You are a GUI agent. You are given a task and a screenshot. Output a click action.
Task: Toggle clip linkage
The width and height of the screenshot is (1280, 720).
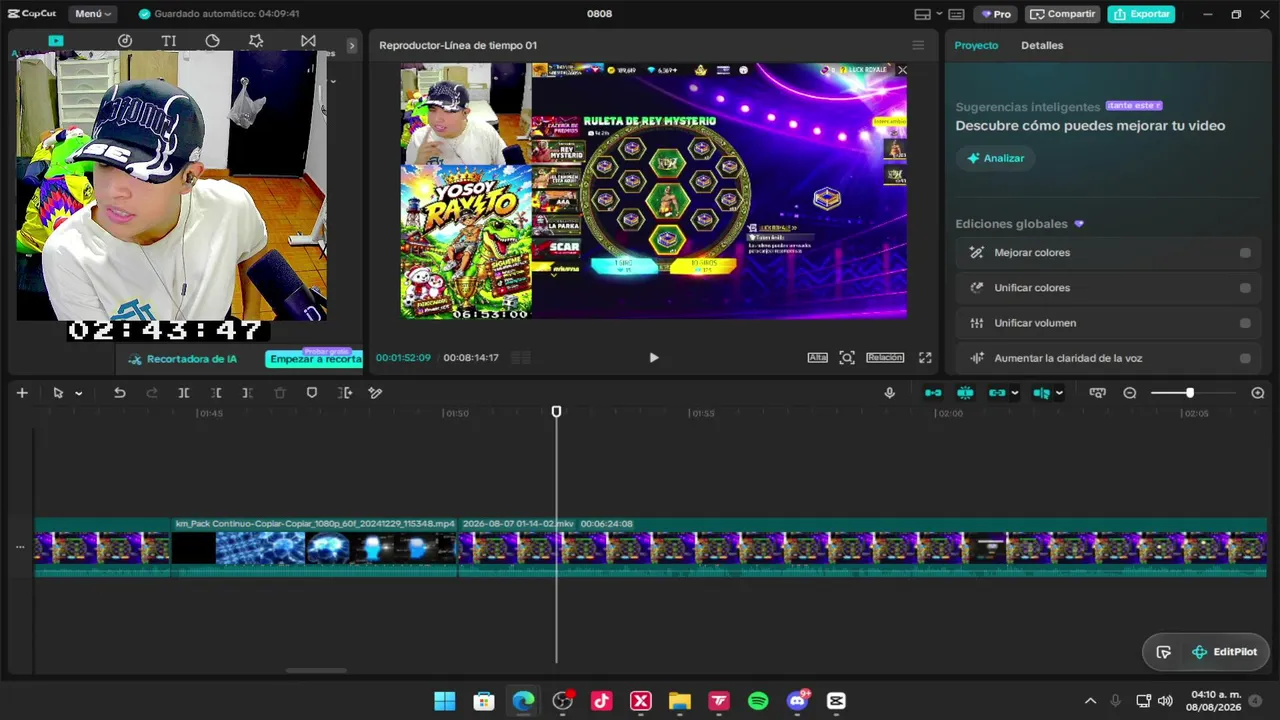(x=996, y=393)
